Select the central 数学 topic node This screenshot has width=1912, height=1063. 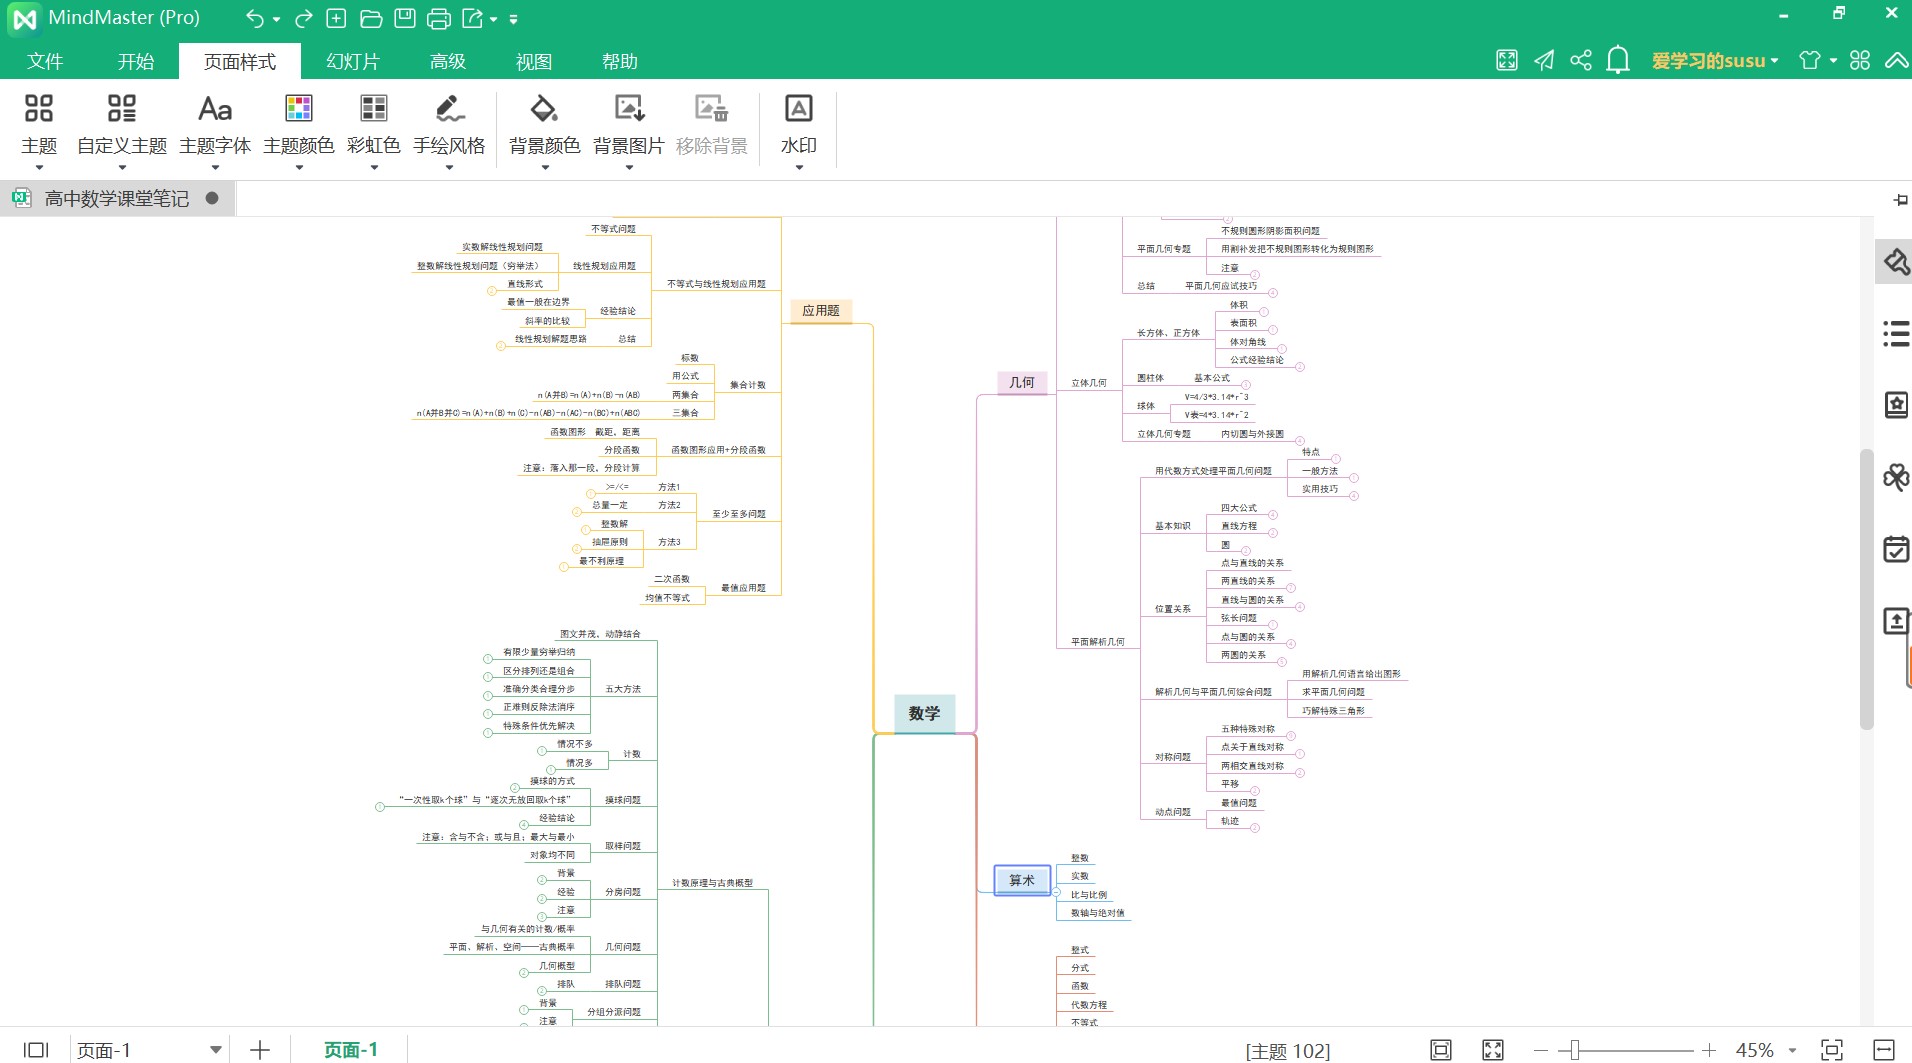point(924,713)
